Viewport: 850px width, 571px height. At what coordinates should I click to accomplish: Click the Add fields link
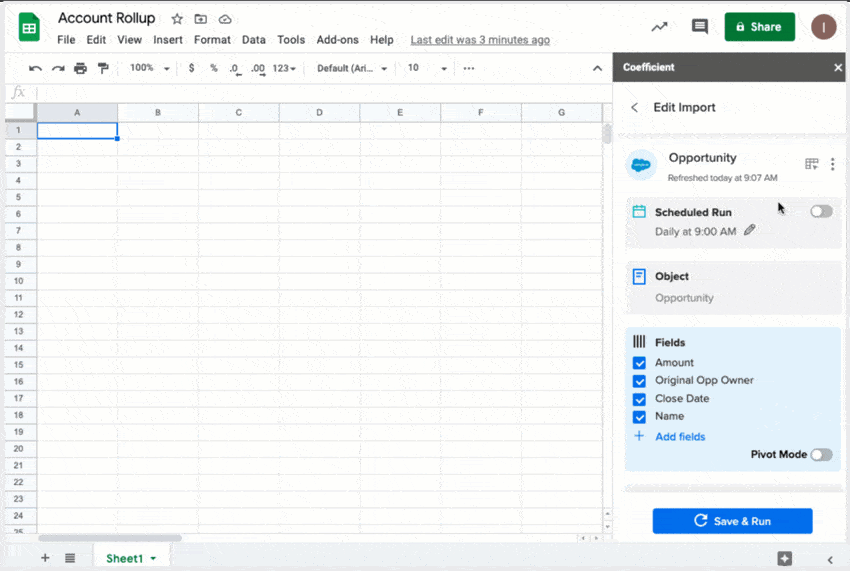[x=680, y=437]
